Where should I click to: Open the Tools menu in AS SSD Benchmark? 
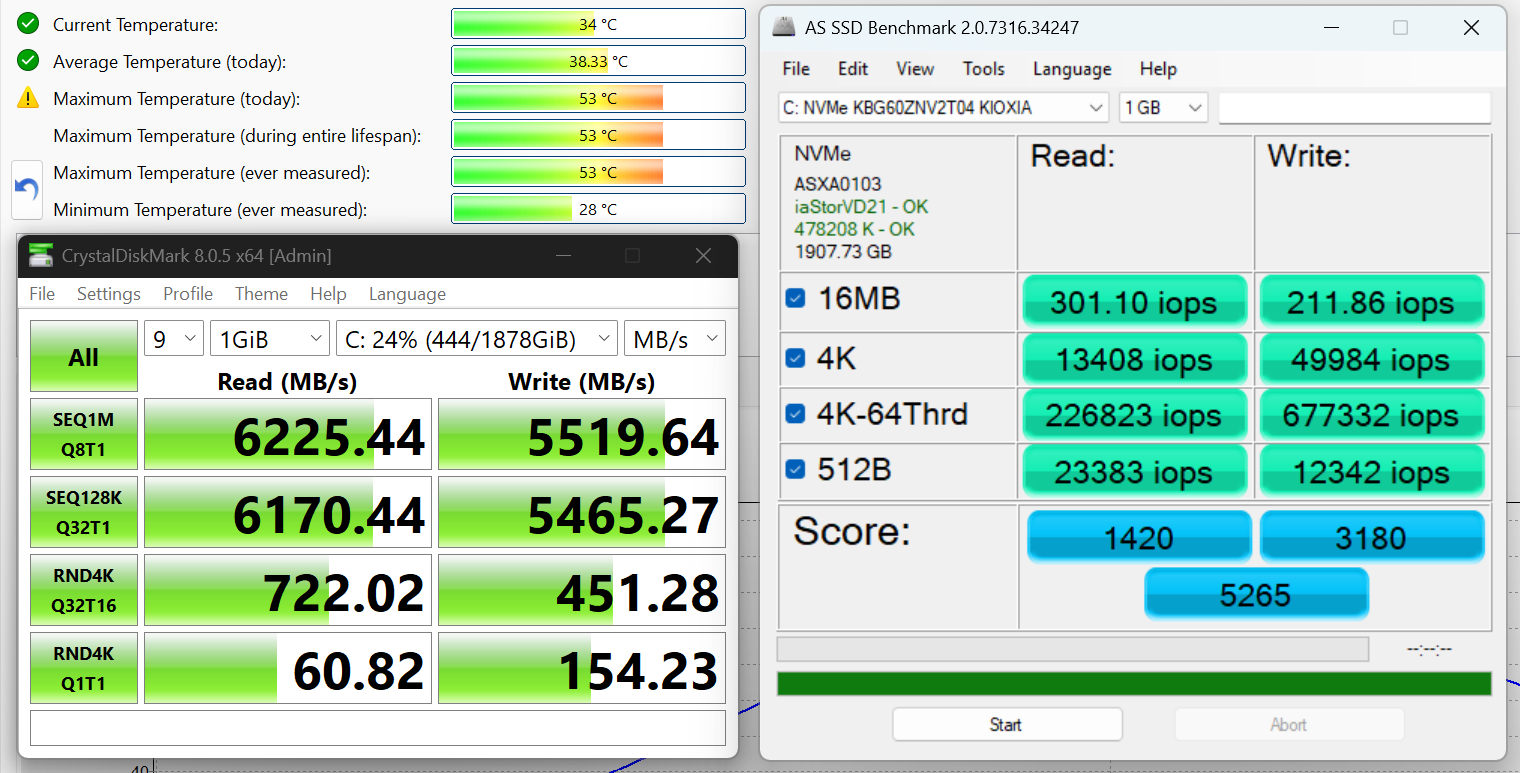point(983,69)
